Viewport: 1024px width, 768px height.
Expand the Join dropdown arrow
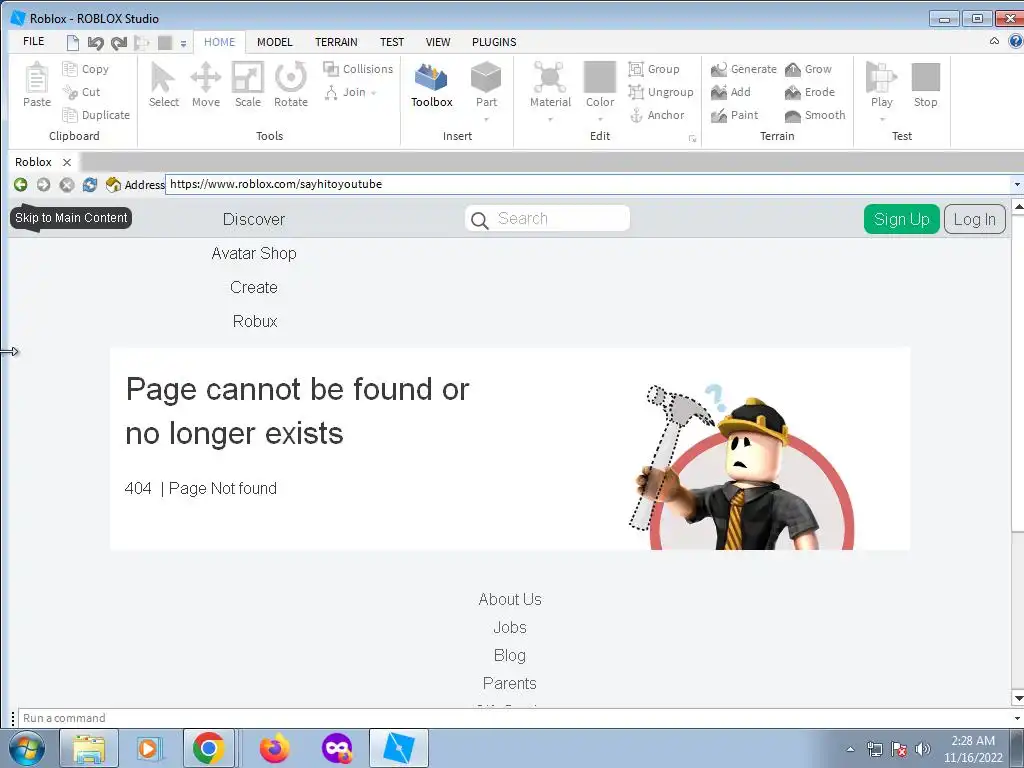[374, 93]
